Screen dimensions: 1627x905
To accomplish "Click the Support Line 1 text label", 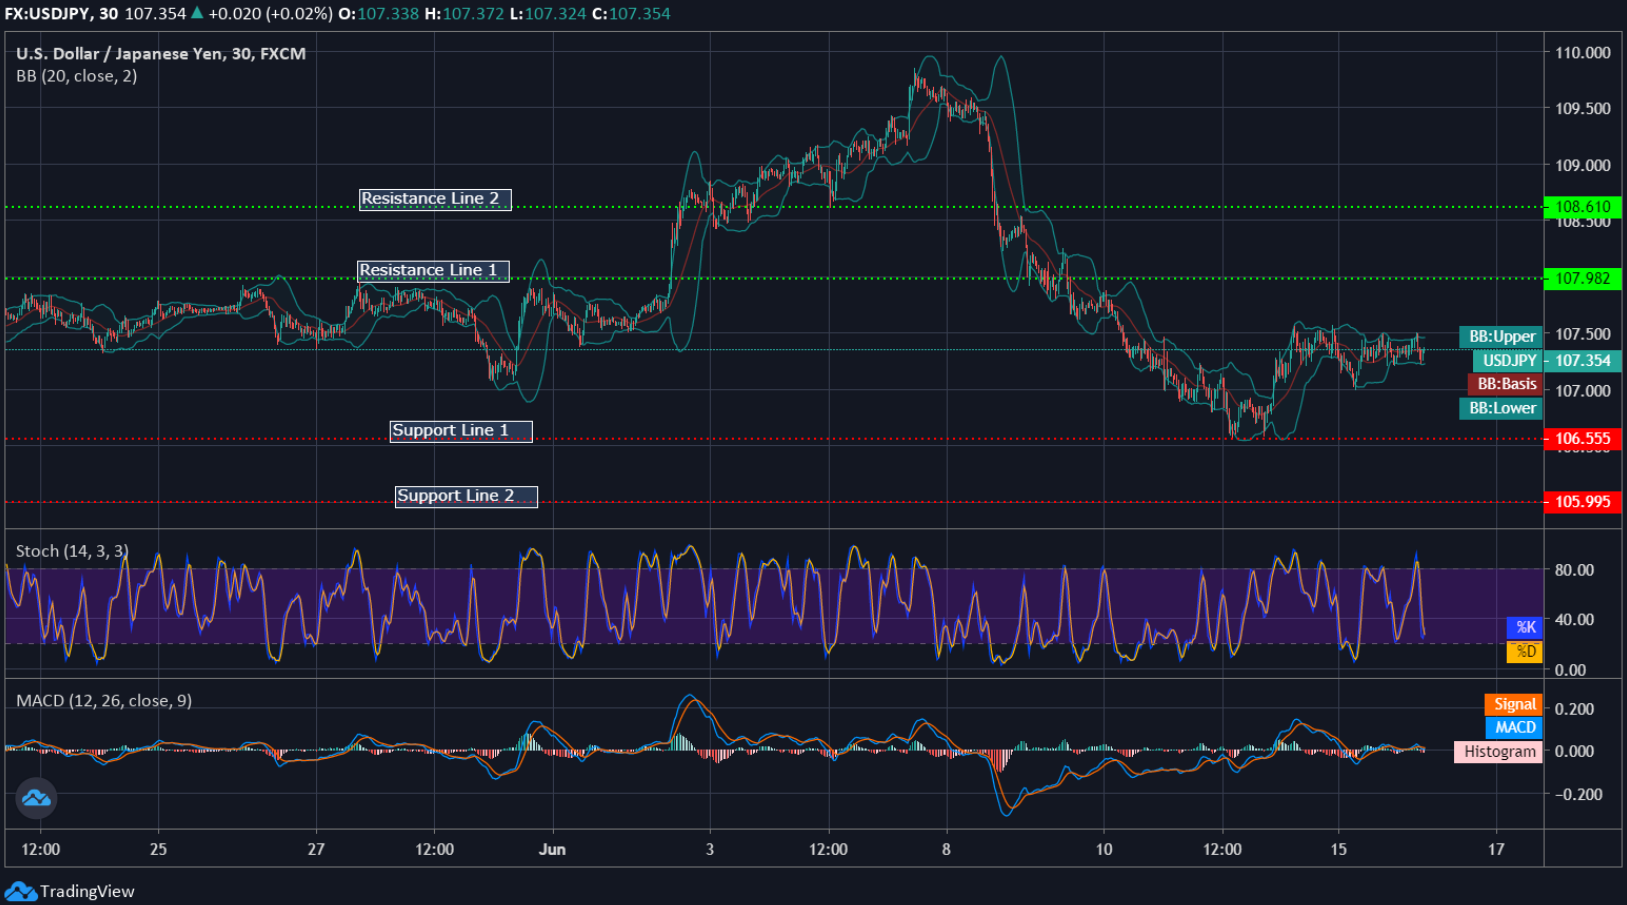I will [460, 430].
